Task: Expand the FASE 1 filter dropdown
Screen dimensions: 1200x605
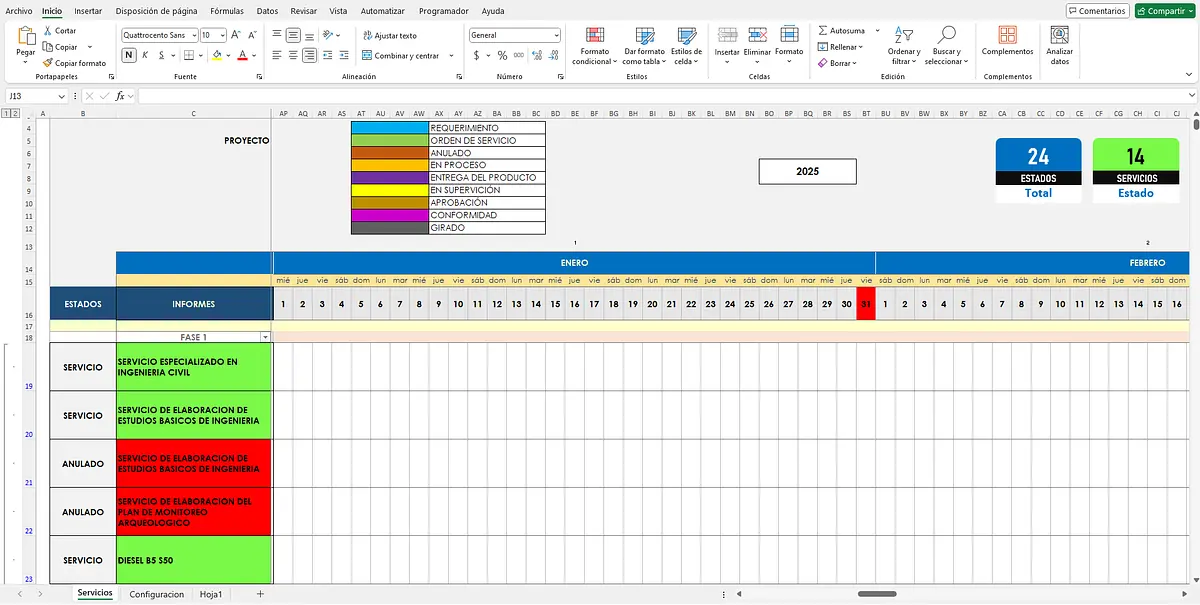Action: pos(265,338)
